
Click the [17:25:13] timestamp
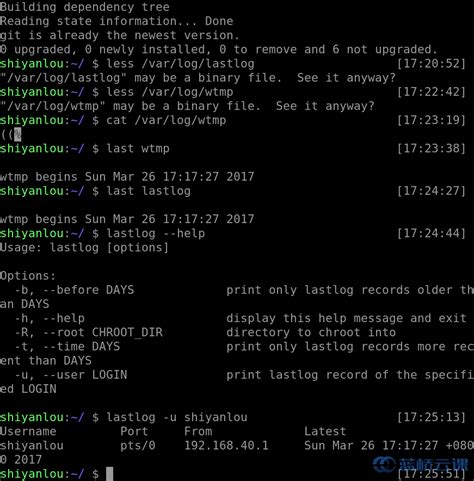click(x=431, y=417)
